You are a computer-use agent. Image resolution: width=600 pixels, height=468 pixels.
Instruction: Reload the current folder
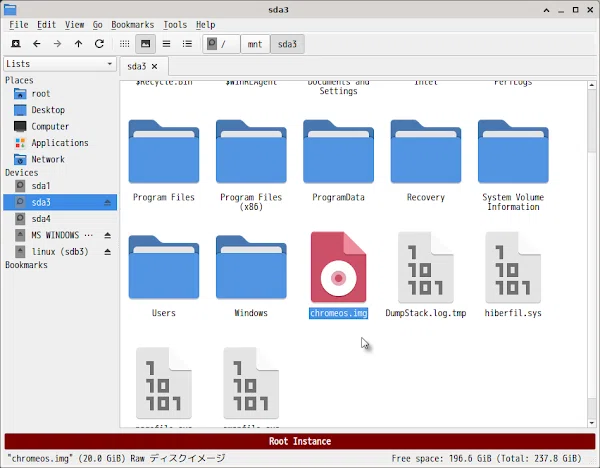(99, 44)
